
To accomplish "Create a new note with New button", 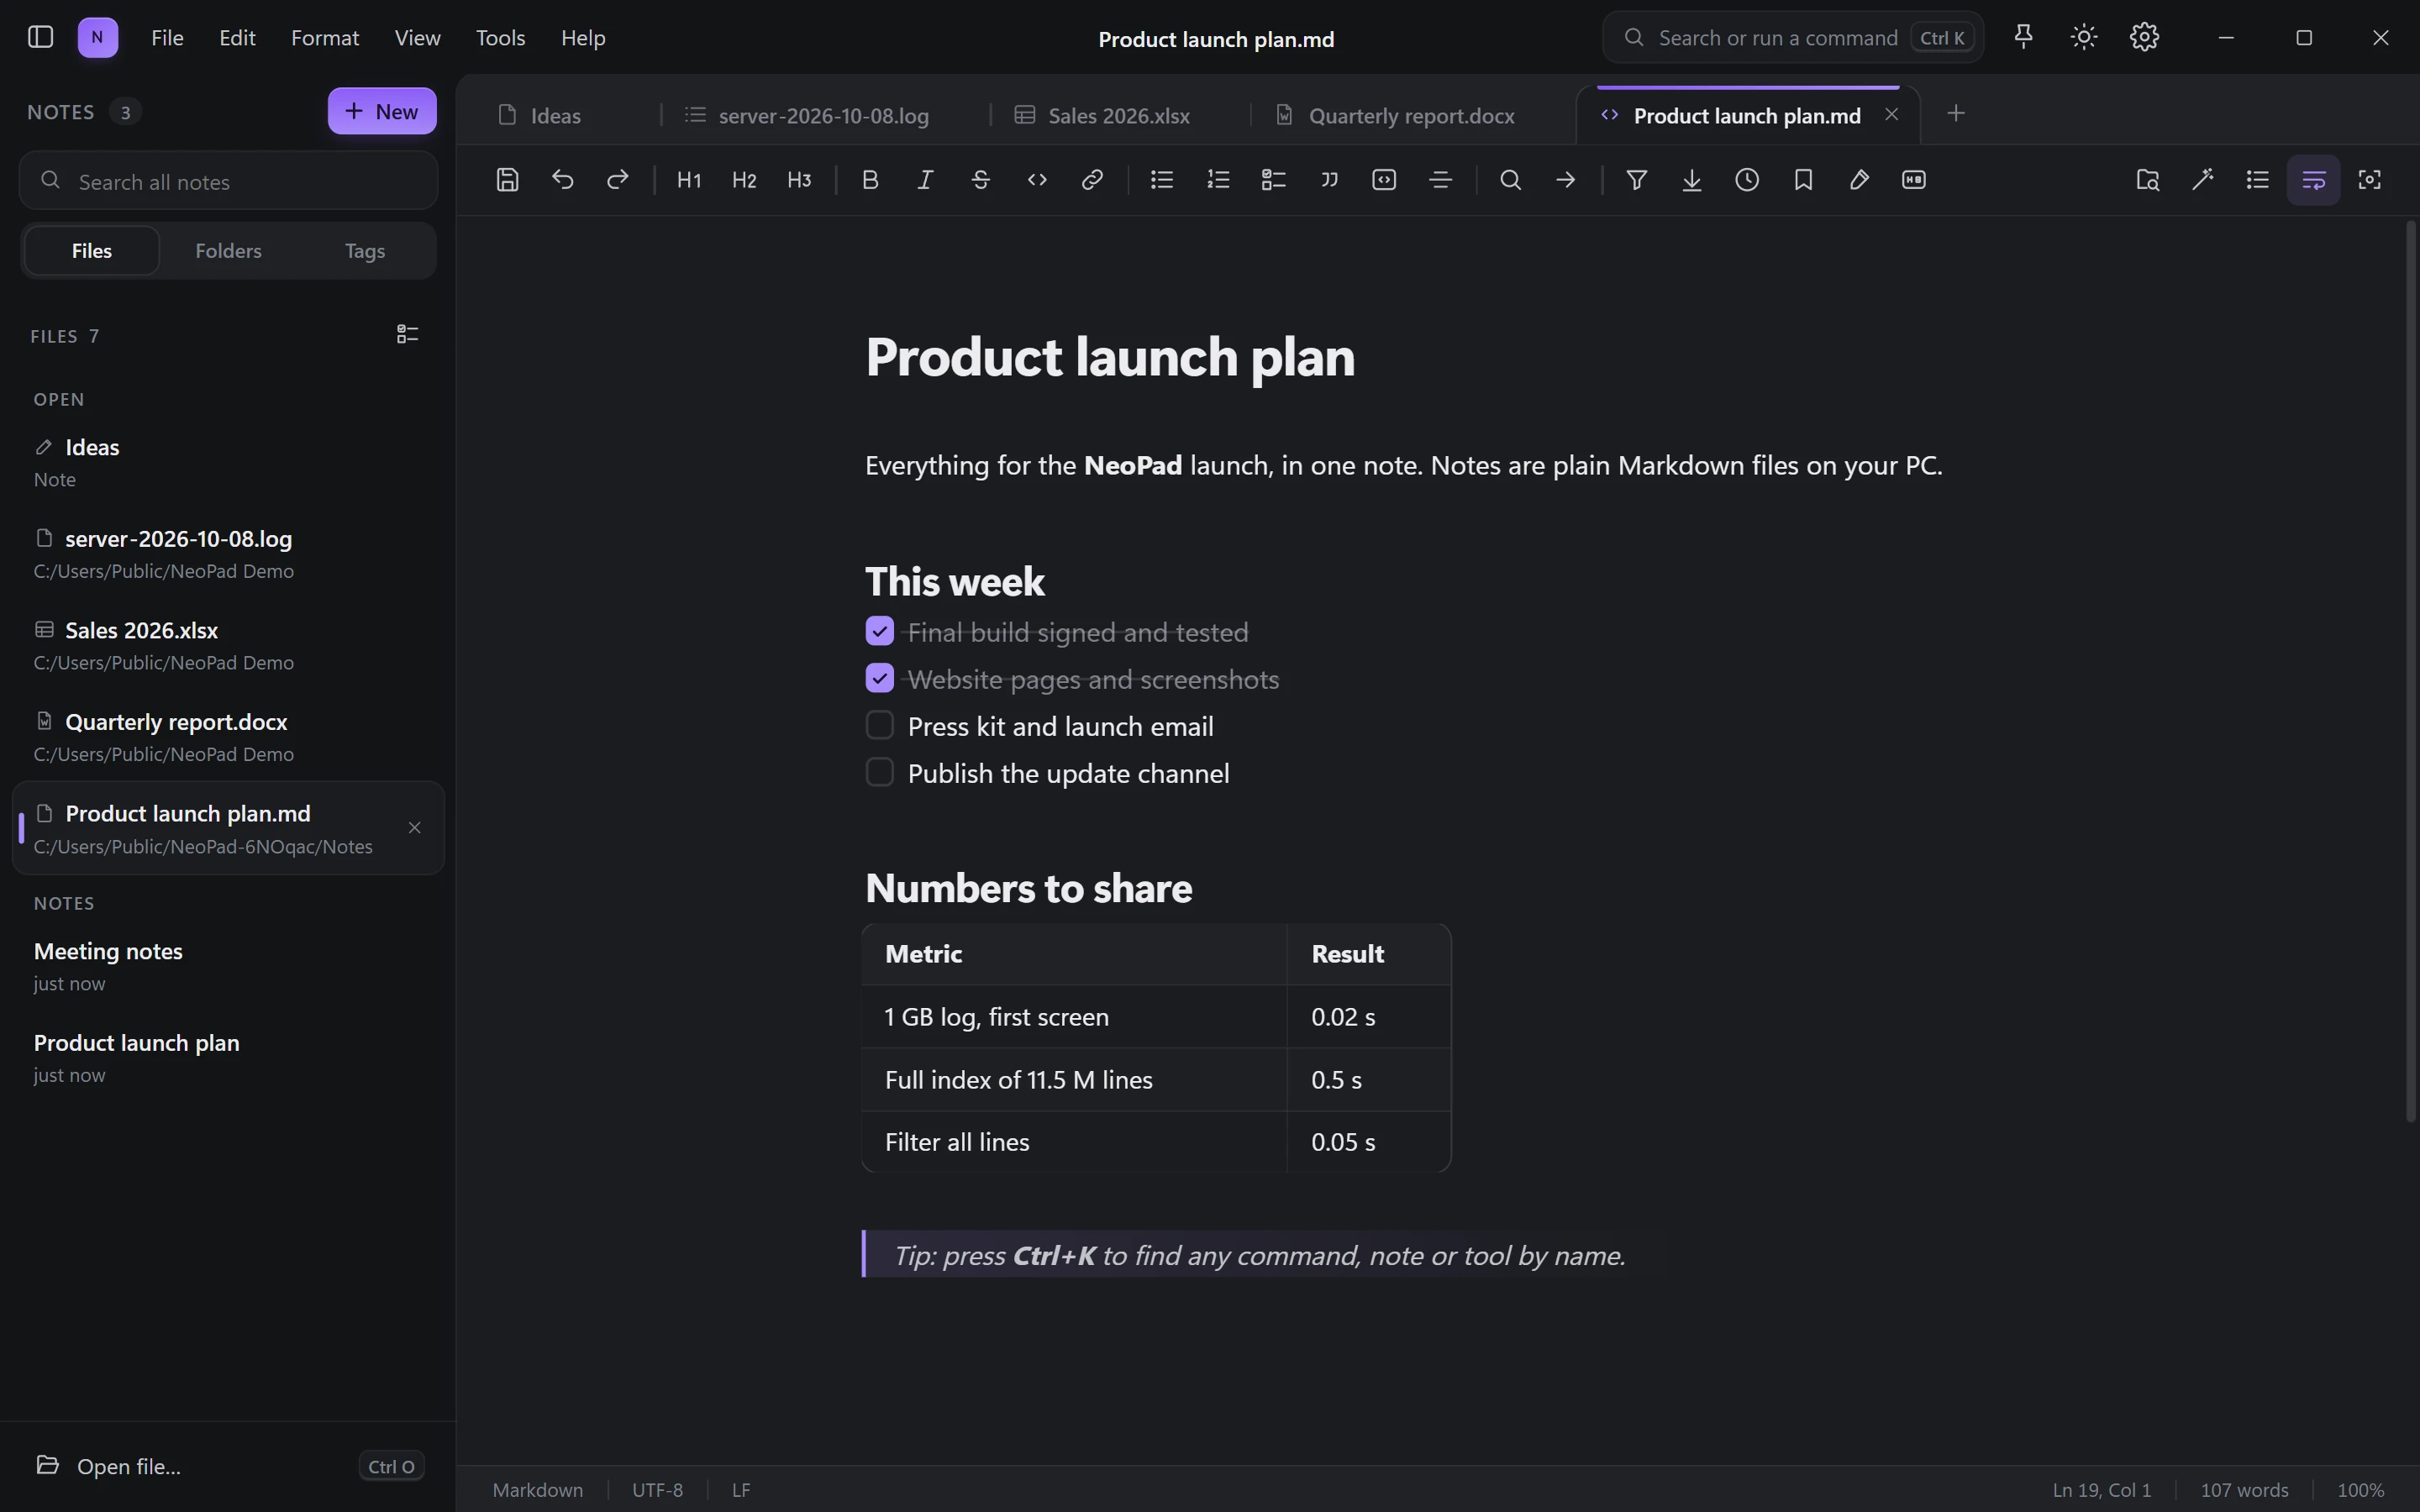I will (382, 111).
